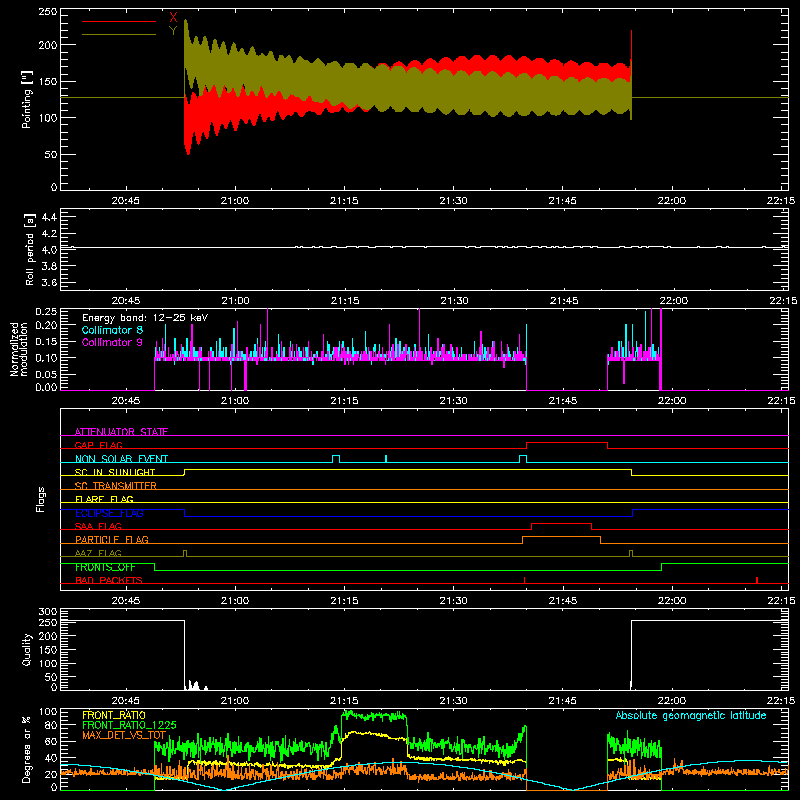
Task: Click the raised SAA_FLAG segment
Action: pos(561,524)
